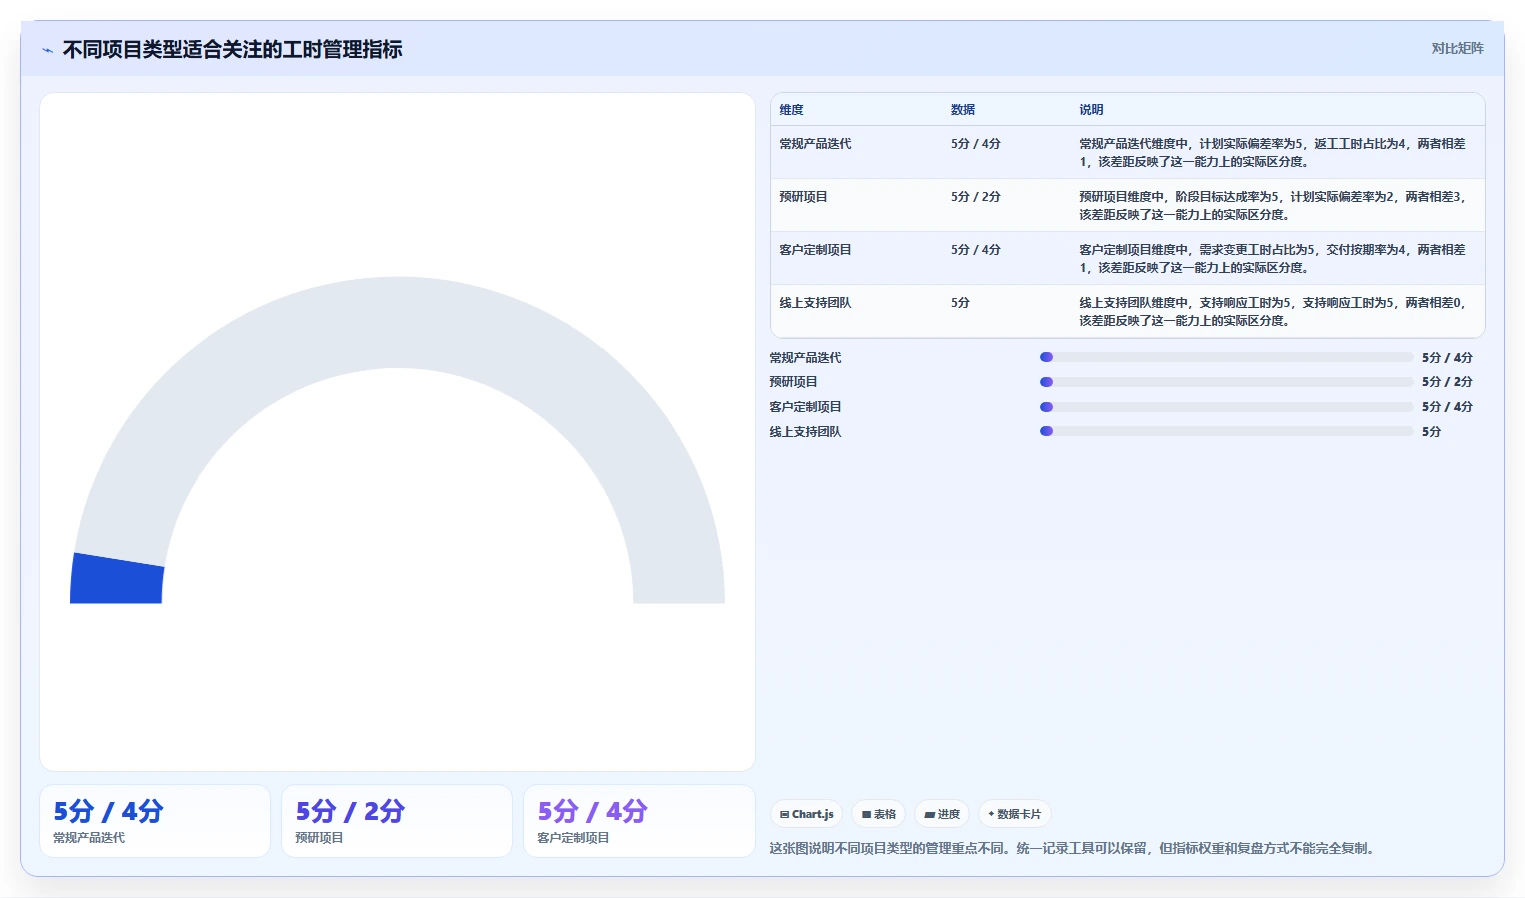Click the title 不同项目类型适合关注的工时管理指标
Viewport: 1525px width, 898px height.
click(232, 49)
